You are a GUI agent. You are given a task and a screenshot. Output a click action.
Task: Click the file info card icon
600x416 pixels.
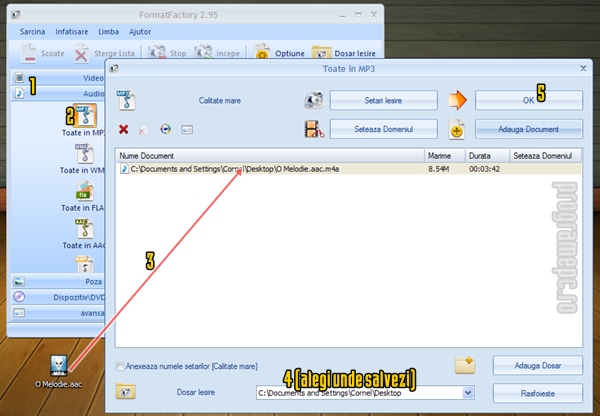point(187,130)
